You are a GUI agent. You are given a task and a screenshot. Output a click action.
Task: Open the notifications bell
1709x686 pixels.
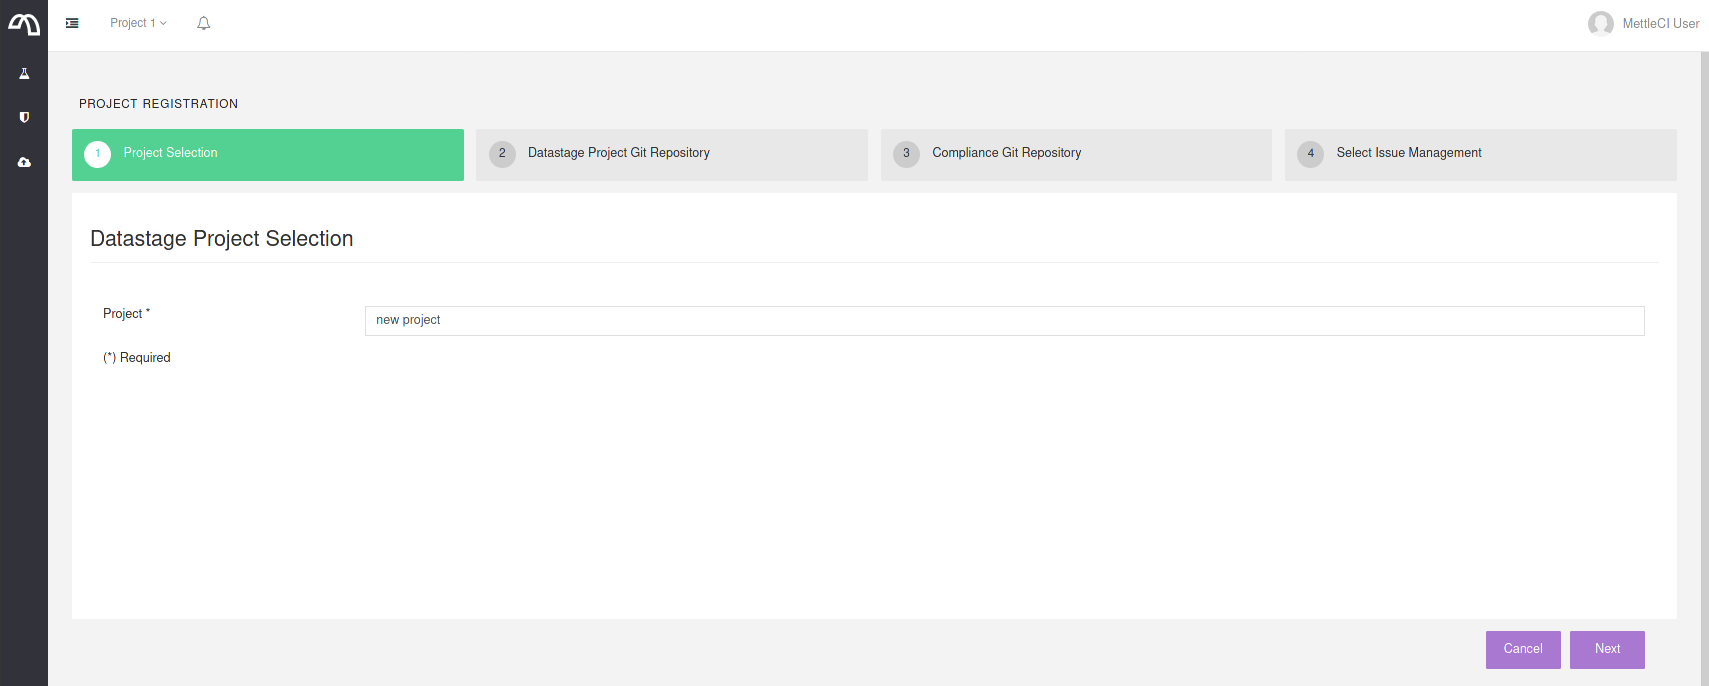204,23
